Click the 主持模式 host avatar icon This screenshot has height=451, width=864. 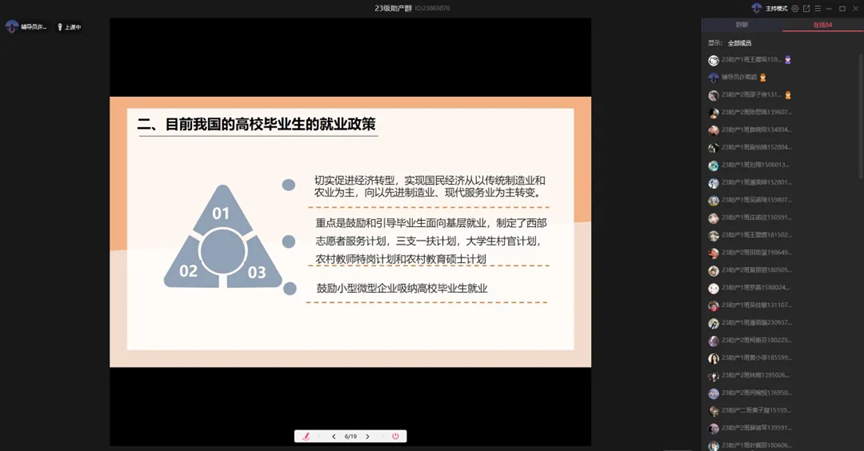[756, 8]
